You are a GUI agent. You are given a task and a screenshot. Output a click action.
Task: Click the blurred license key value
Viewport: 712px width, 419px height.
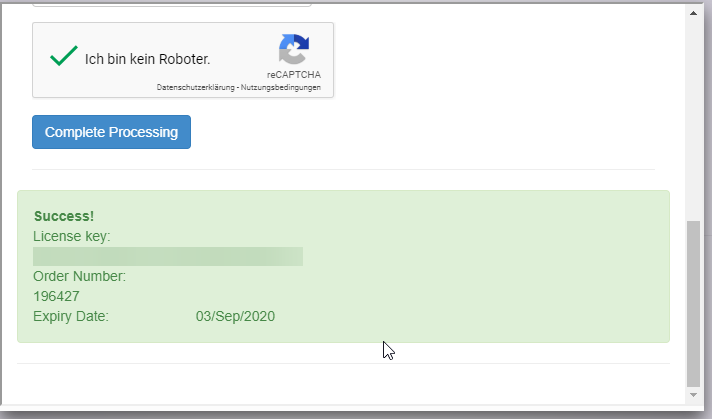tap(167, 257)
